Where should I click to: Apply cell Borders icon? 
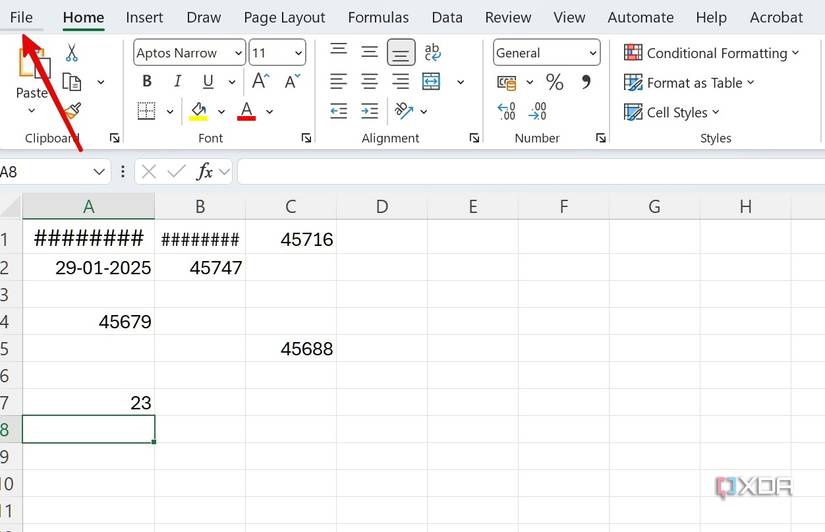click(146, 111)
